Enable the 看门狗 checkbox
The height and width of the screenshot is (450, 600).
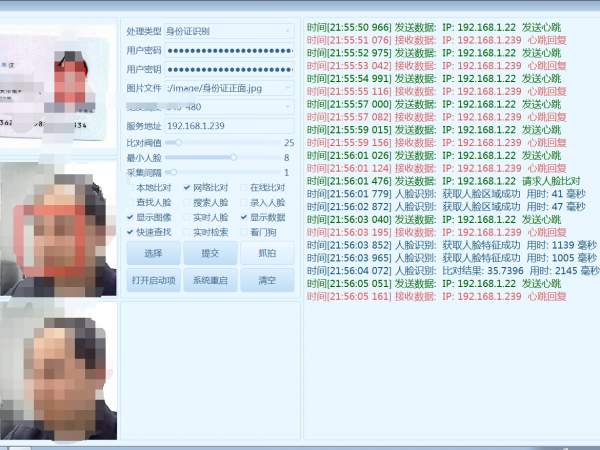tap(243, 232)
